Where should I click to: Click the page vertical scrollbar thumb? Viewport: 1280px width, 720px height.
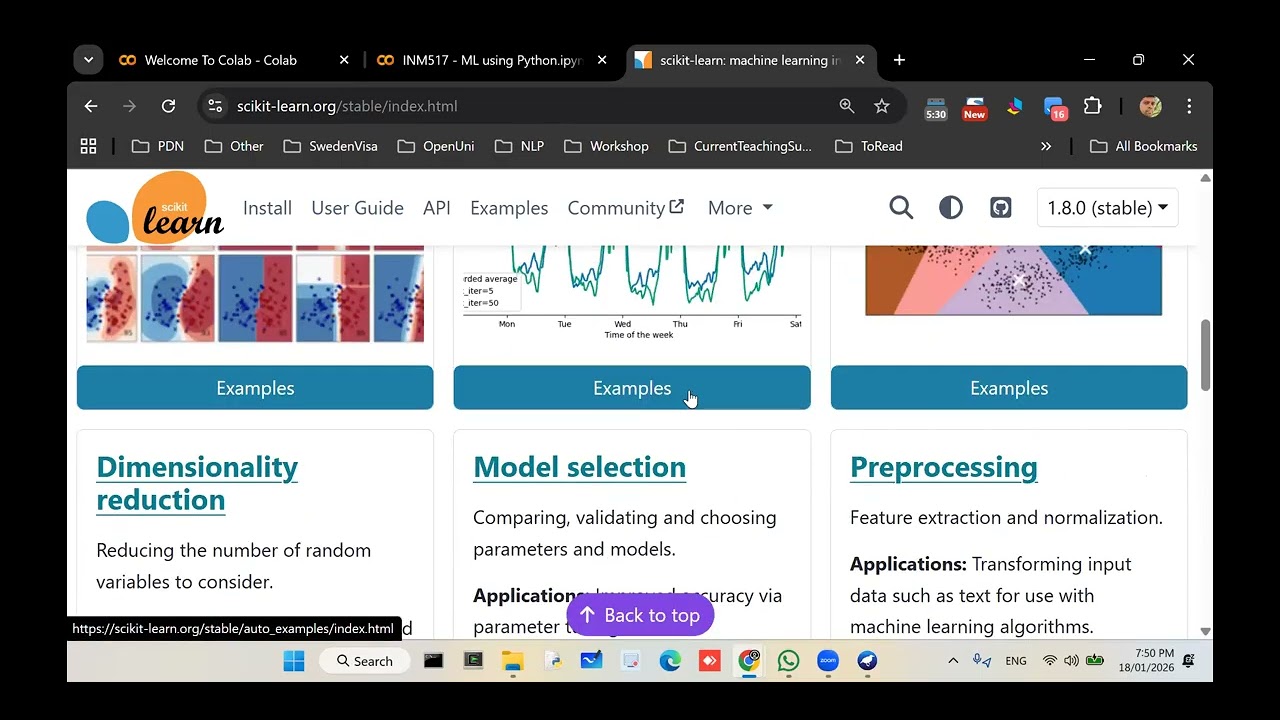coord(1205,356)
